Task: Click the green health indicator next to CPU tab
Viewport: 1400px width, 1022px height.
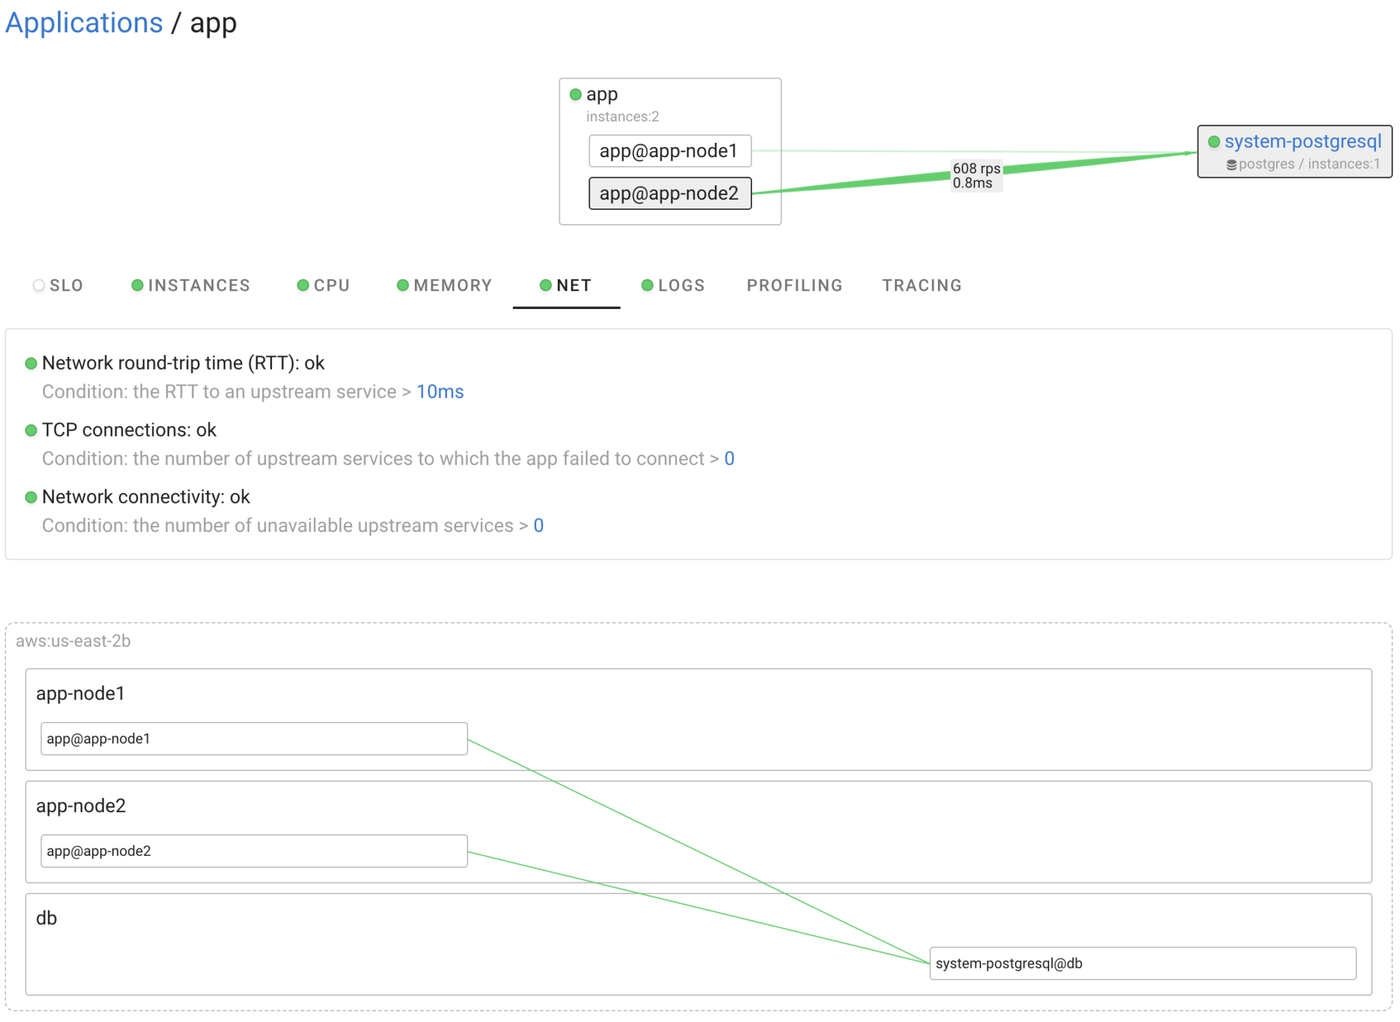Action: [x=302, y=285]
